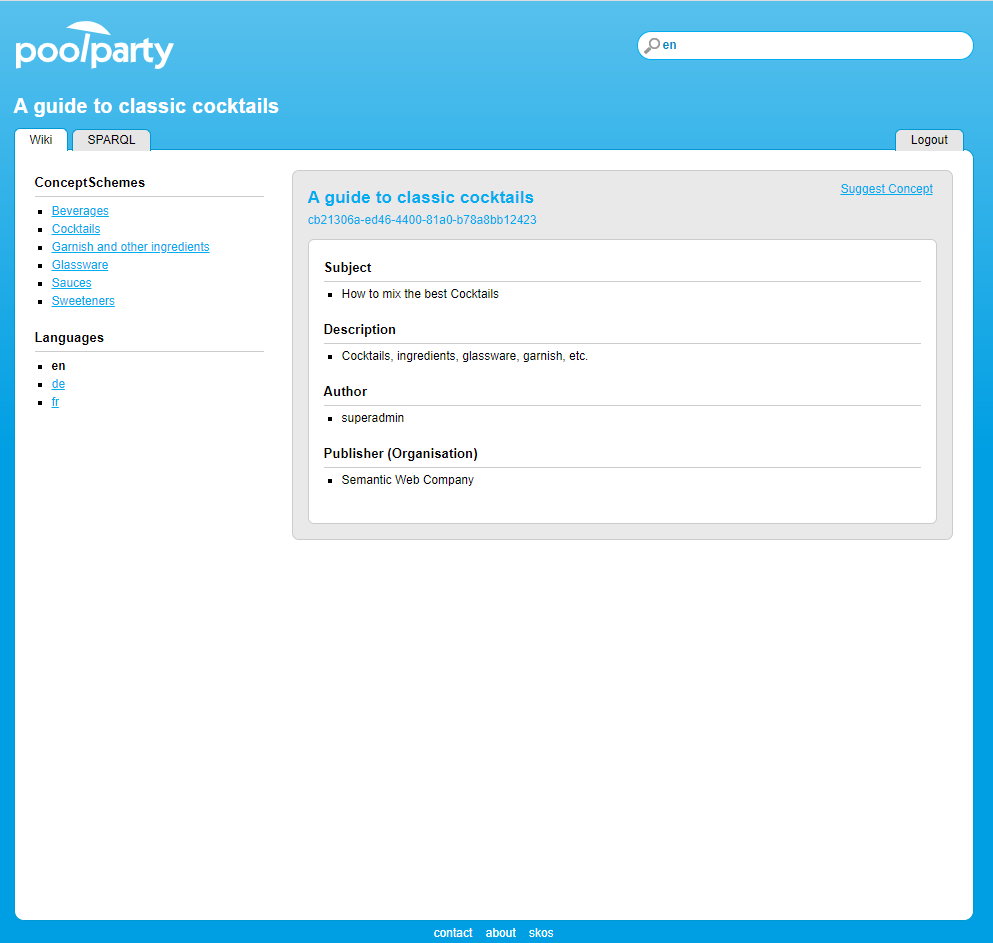Viewport: 993px width, 943px height.
Task: Select the current 'en' language entry
Action: coord(58,366)
